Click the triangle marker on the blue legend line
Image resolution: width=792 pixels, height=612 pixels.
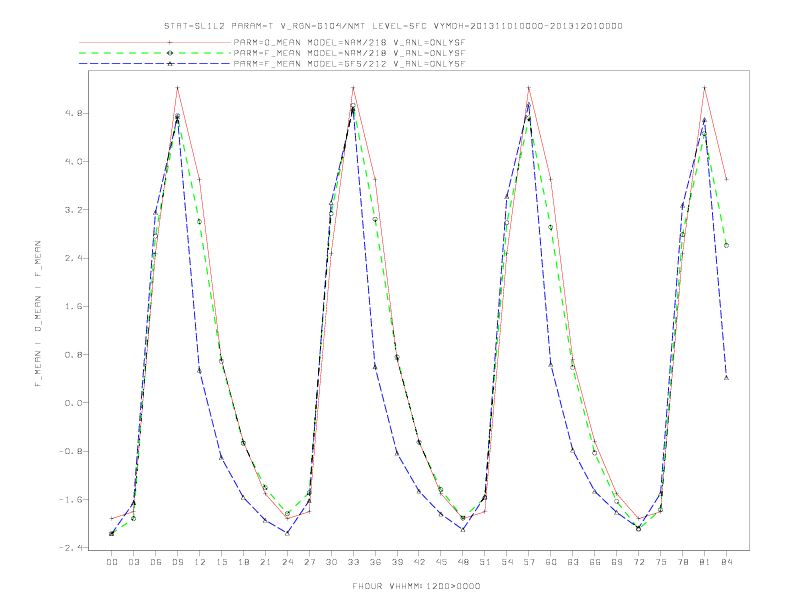[170, 64]
